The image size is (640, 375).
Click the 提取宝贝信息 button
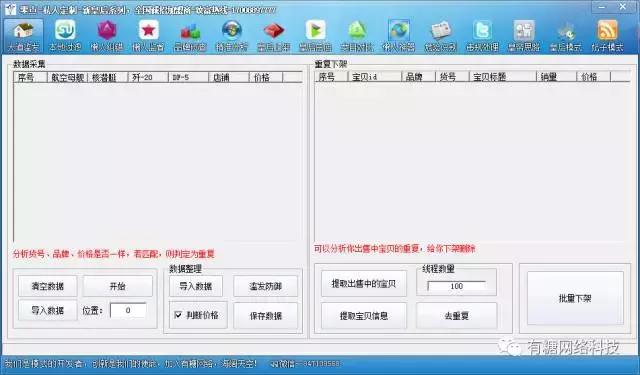tap(364, 315)
